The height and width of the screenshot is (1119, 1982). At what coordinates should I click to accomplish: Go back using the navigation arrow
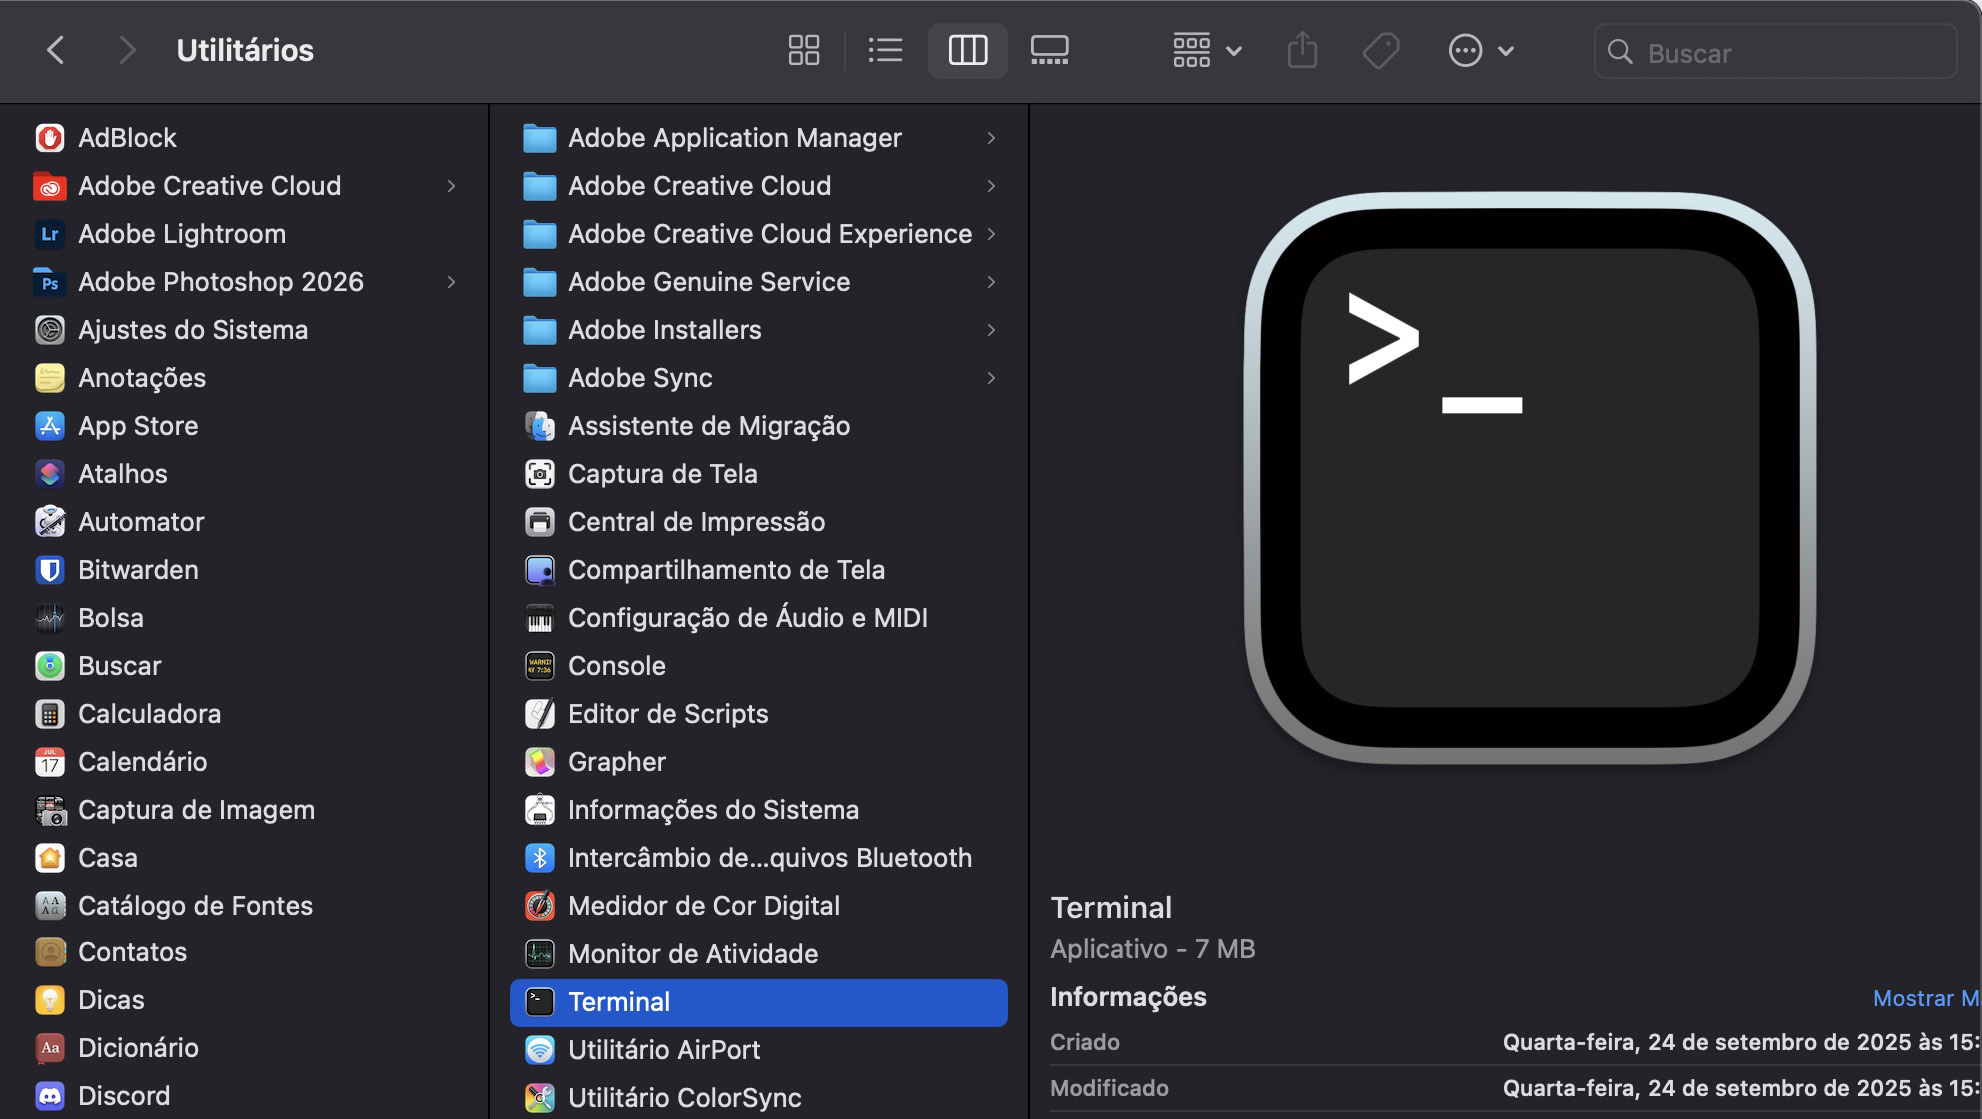pyautogui.click(x=55, y=50)
